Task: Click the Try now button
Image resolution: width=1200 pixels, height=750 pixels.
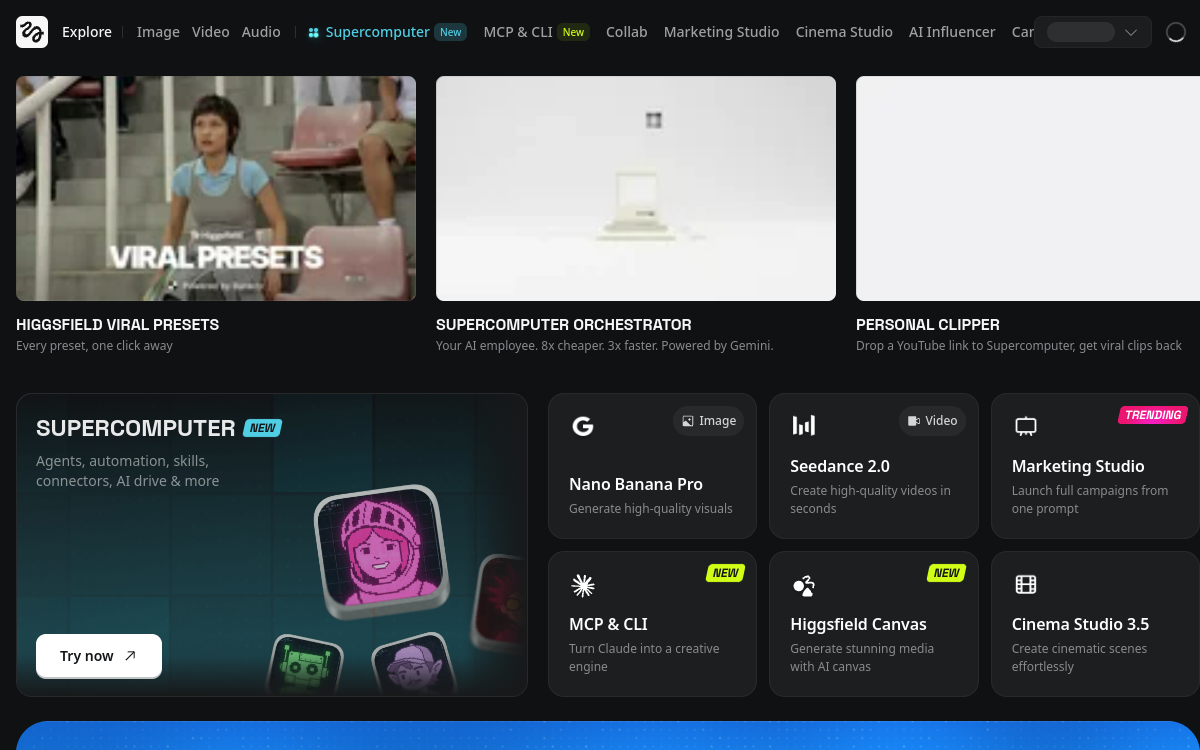Action: pyautogui.click(x=99, y=656)
